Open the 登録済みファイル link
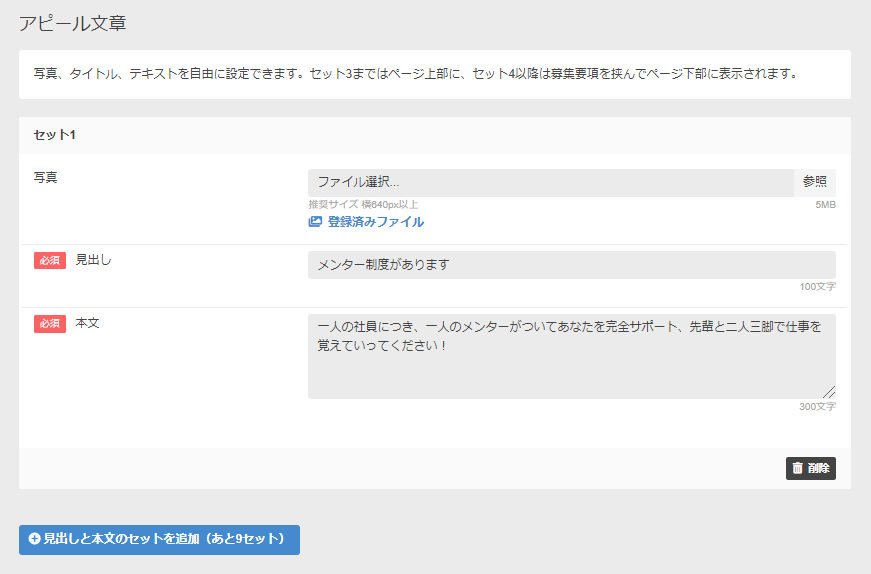 pyautogui.click(x=375, y=222)
